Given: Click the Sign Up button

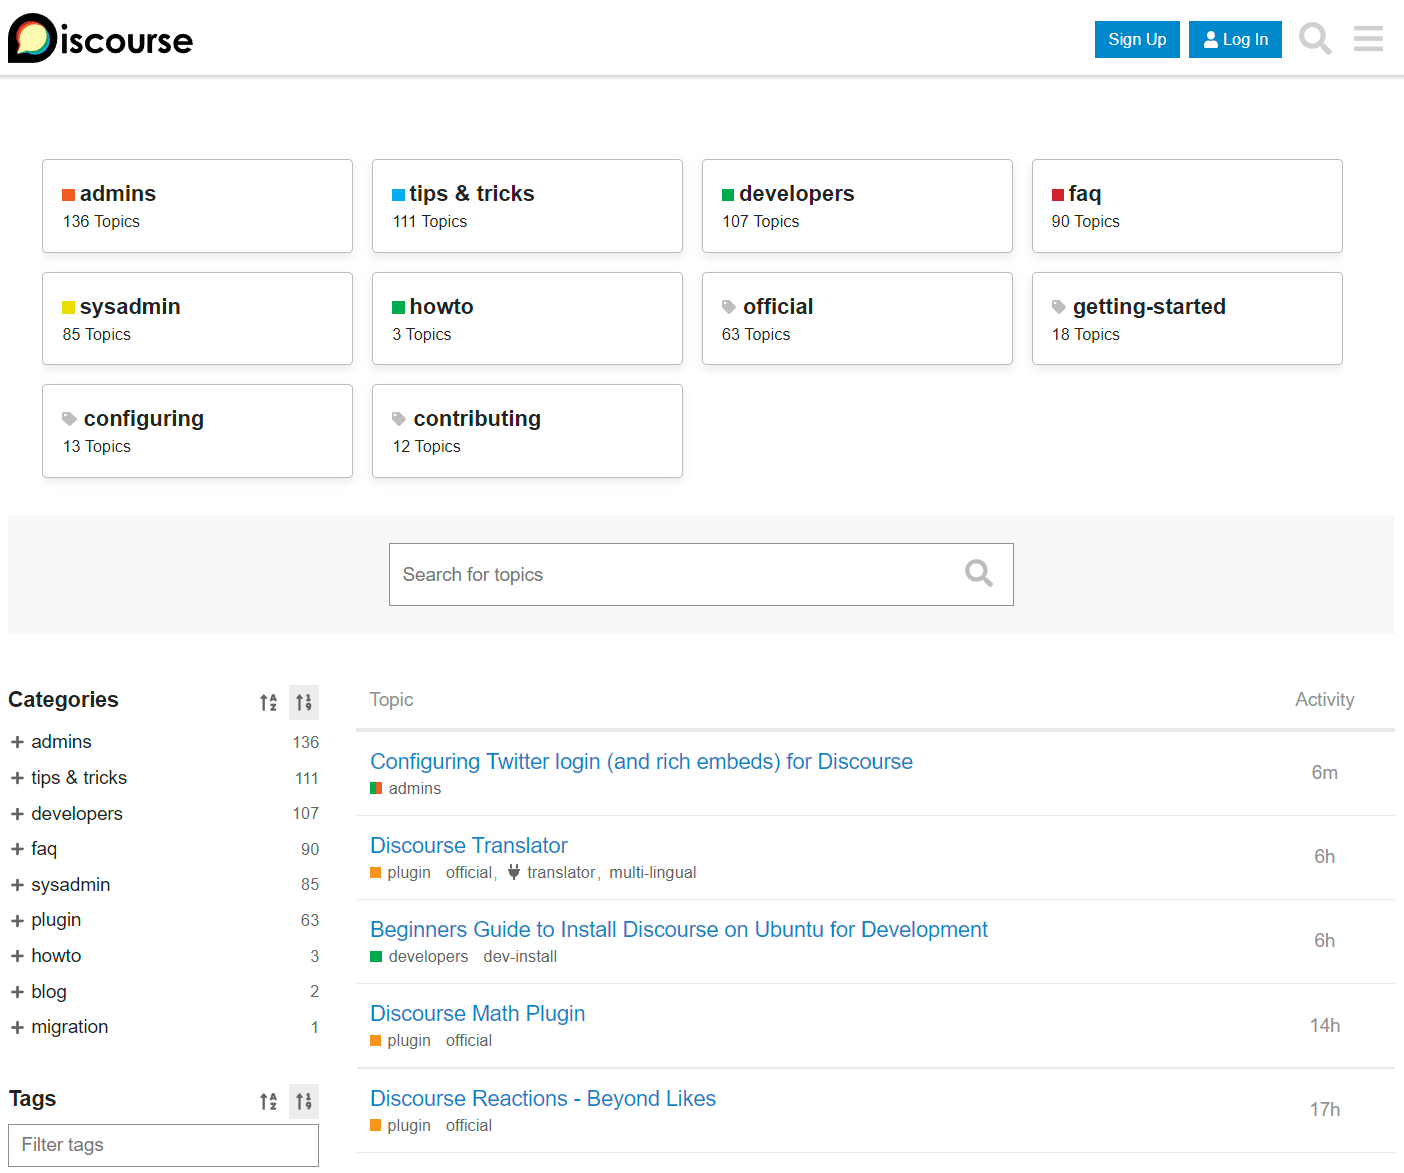Looking at the screenshot, I should point(1137,39).
